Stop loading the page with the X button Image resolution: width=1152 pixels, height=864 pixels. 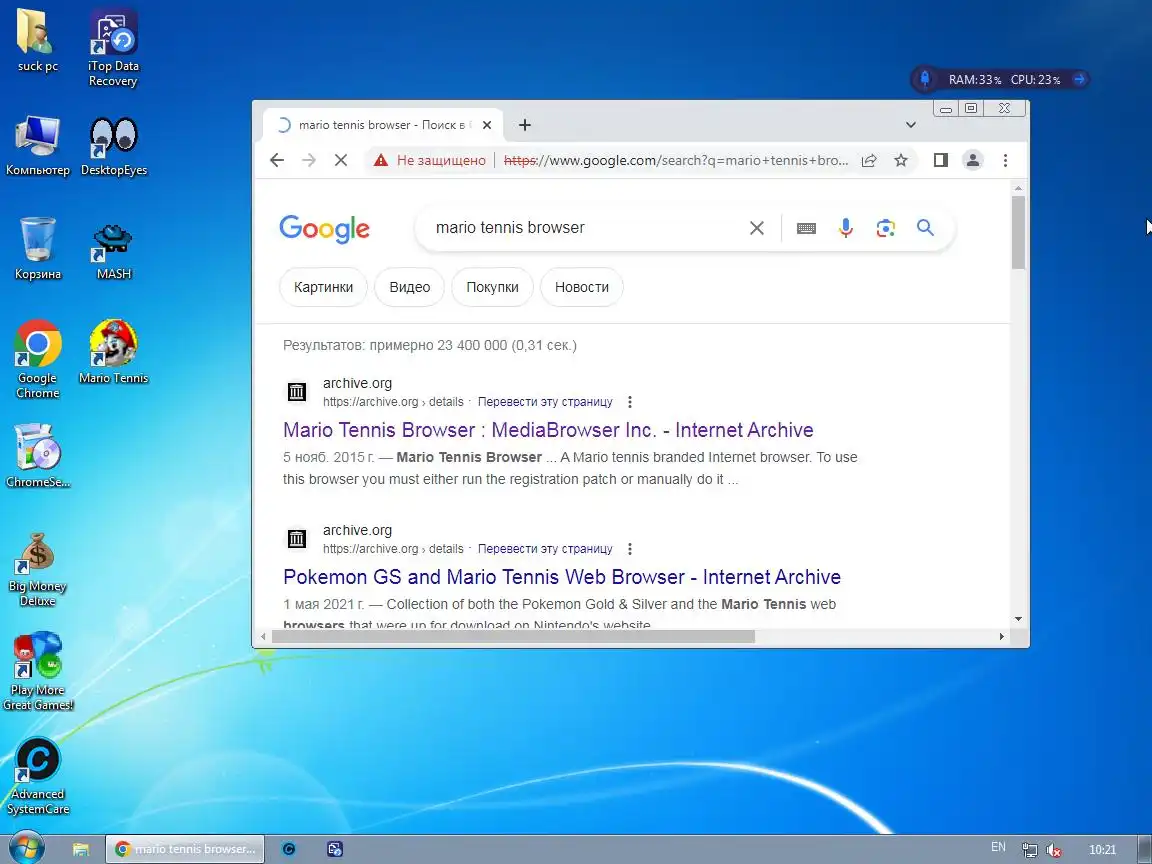(341, 160)
